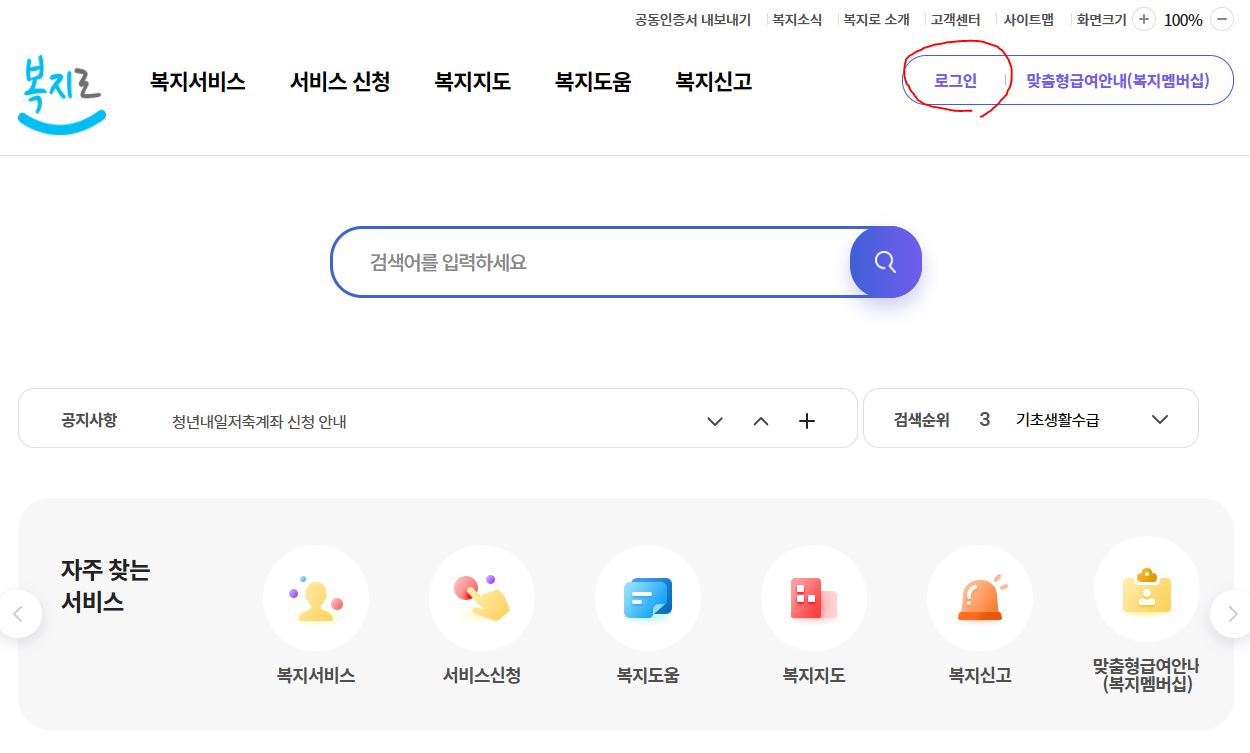Screen dimensions: 1250x753
Task: Open 복지도움 via its speech-bubble icon
Action: click(648, 597)
